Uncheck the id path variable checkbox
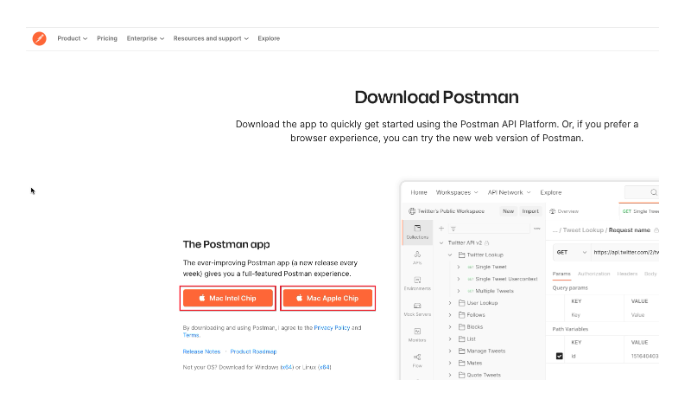The image size is (688, 407). (x=559, y=356)
